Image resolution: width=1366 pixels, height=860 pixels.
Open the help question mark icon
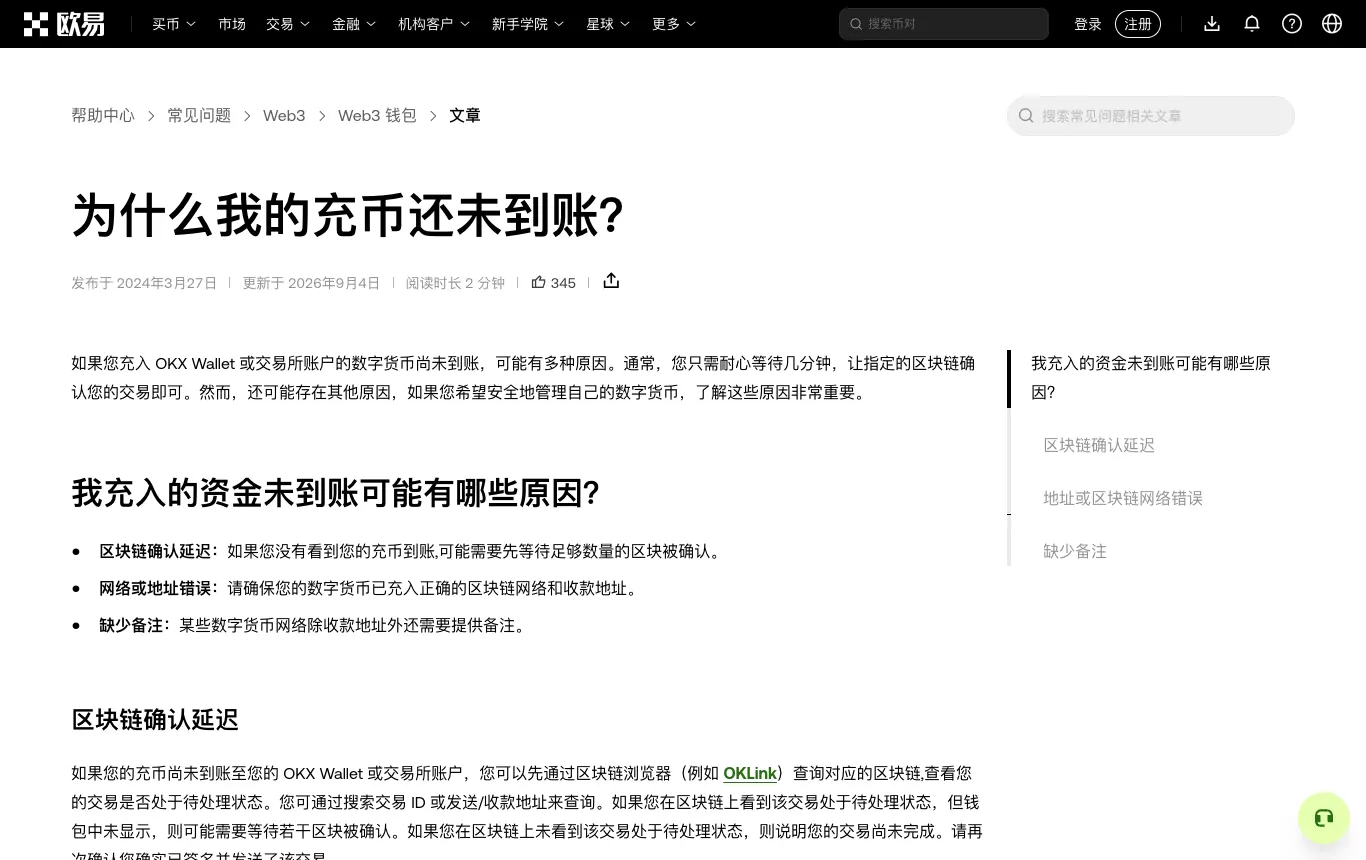tap(1292, 24)
